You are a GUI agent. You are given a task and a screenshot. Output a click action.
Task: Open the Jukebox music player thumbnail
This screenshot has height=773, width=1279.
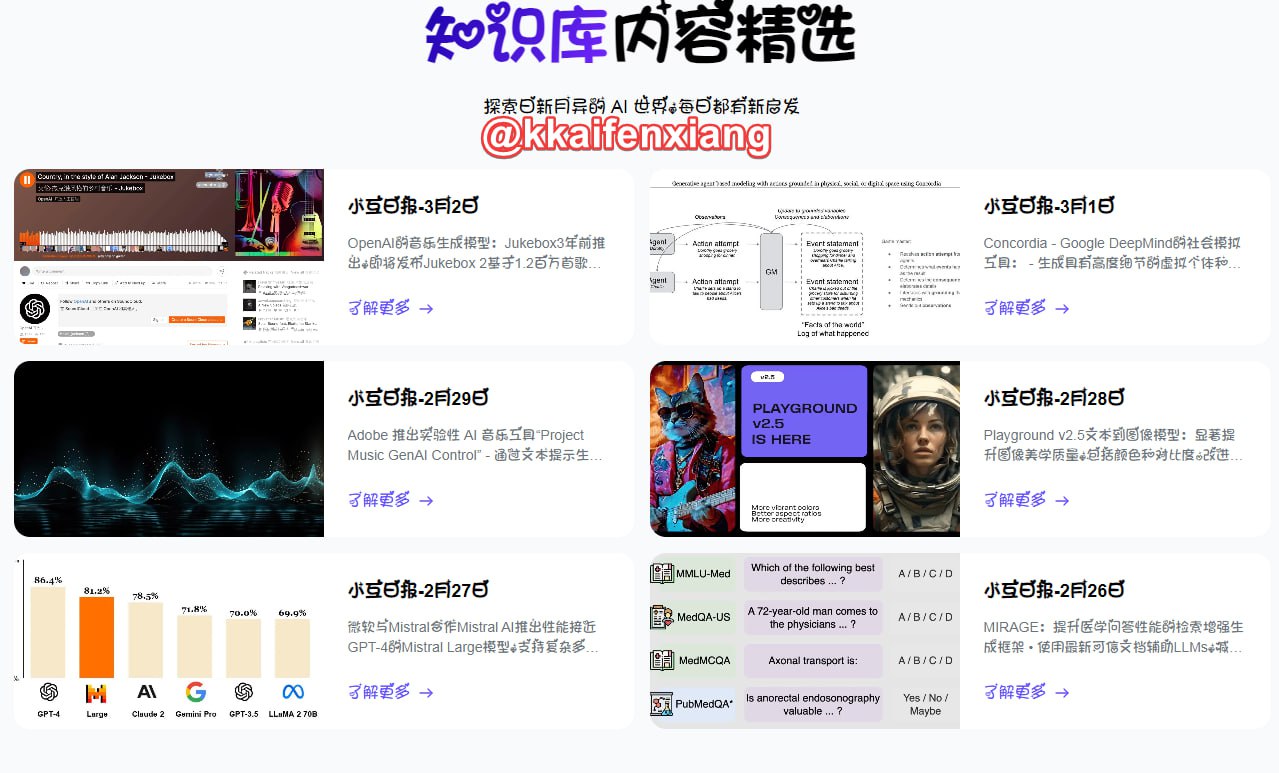(169, 257)
